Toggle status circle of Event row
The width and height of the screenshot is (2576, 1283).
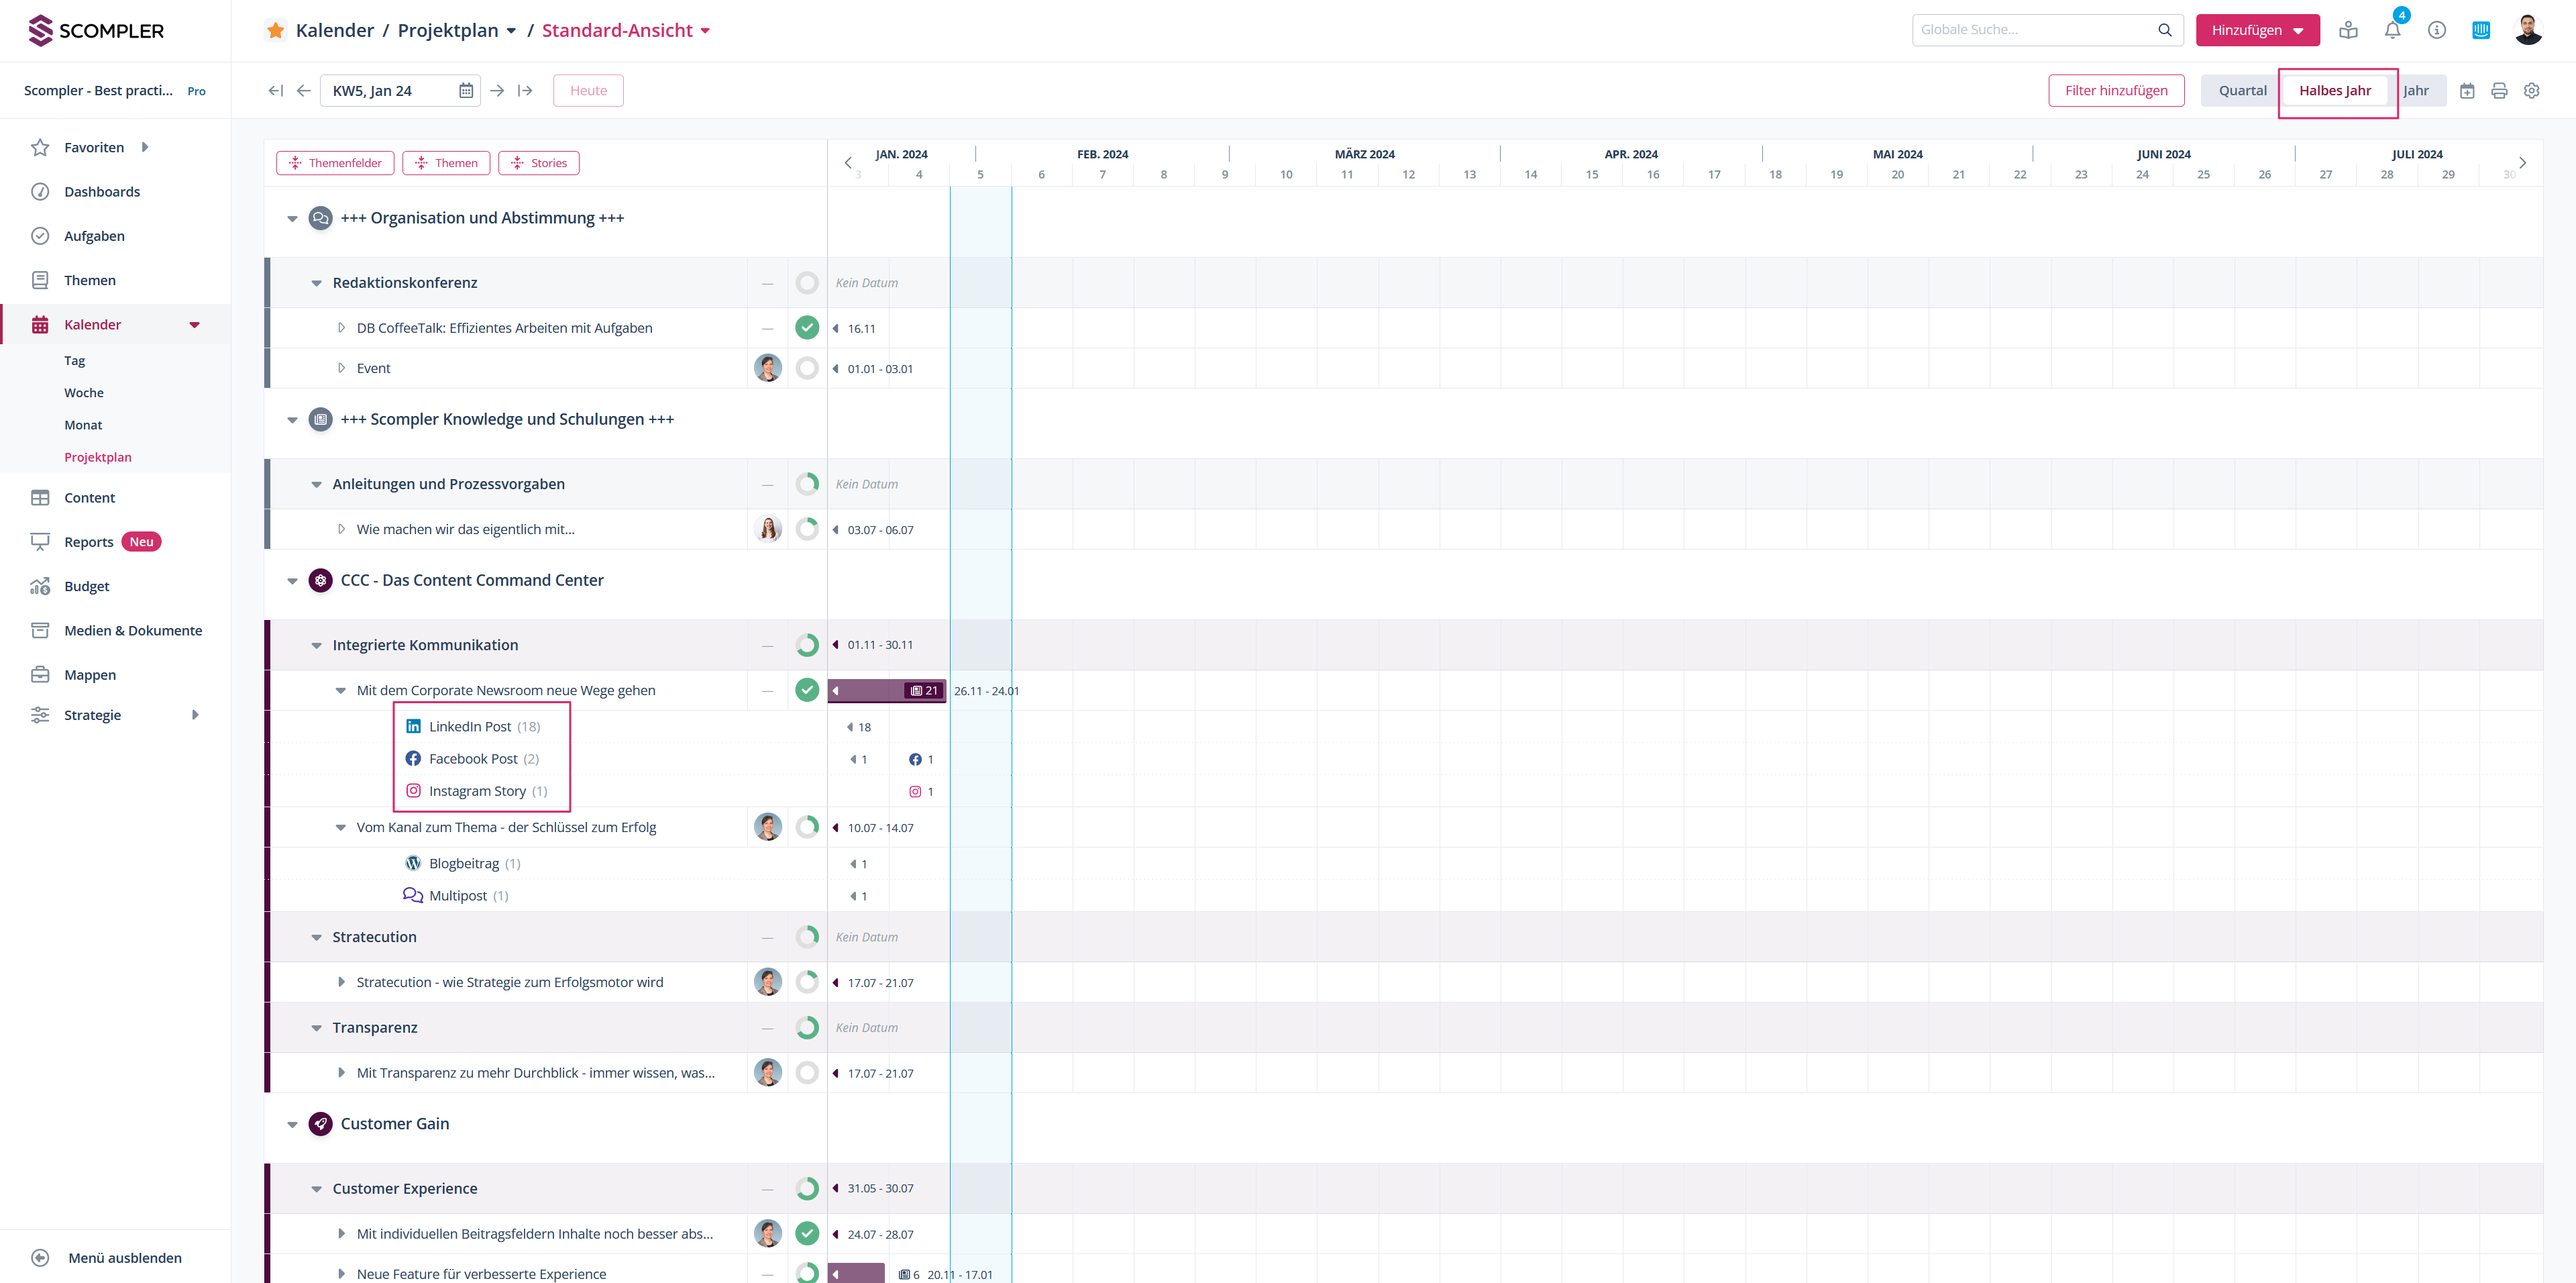[x=807, y=368]
